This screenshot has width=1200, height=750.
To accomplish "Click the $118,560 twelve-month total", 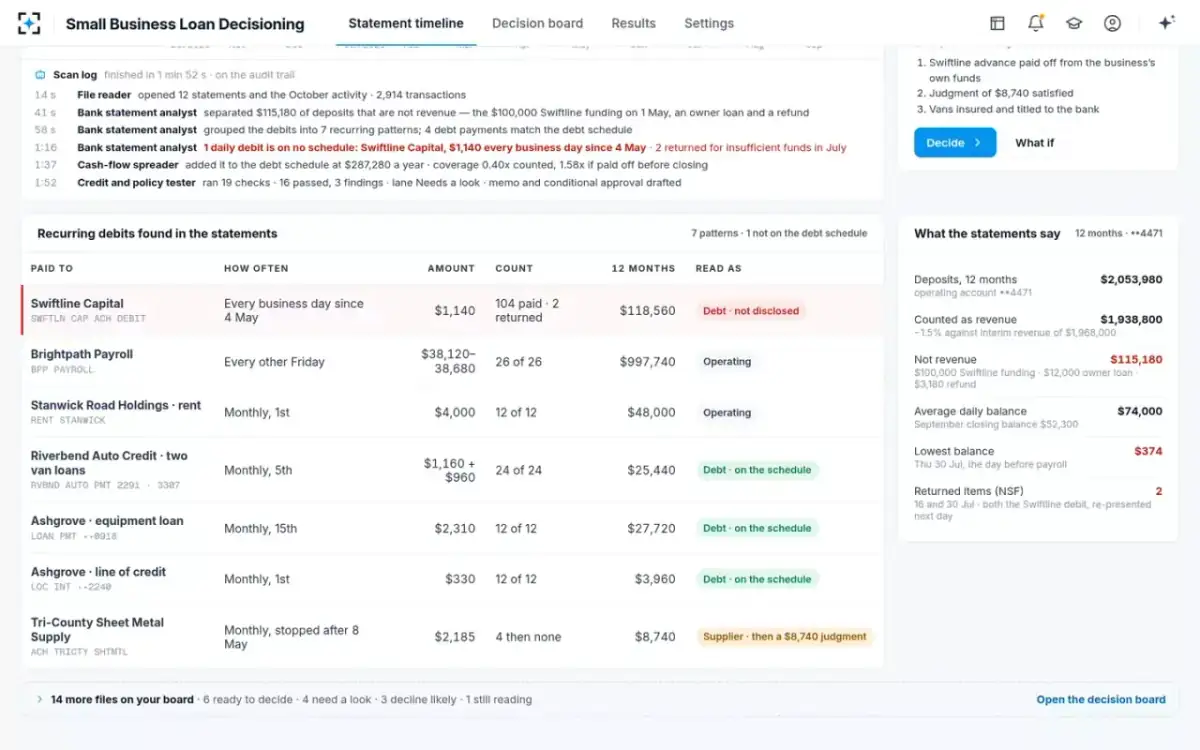I will coord(647,311).
